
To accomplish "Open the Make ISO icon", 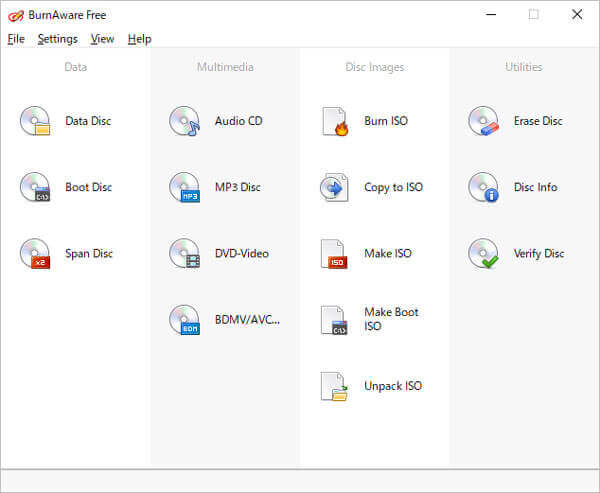I will [334, 254].
